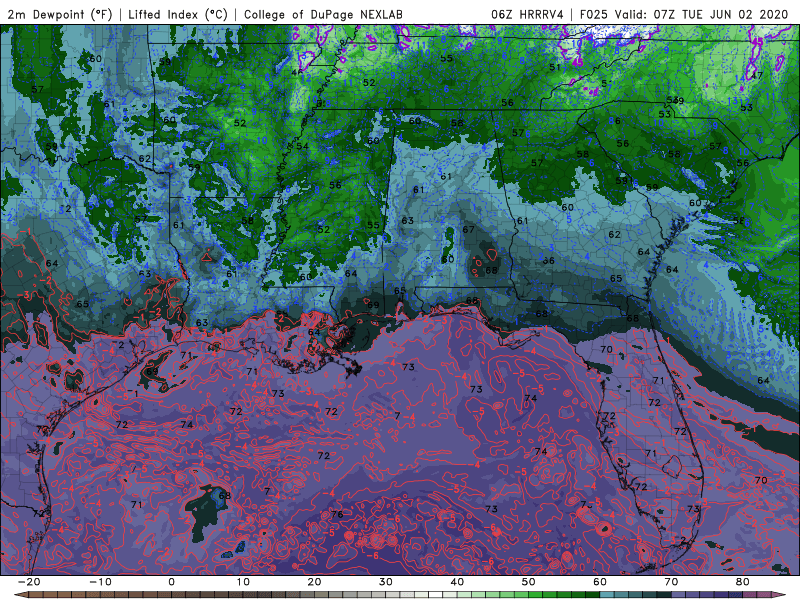Click the "-10" color scale label
The width and height of the screenshot is (800, 600).
(100, 582)
